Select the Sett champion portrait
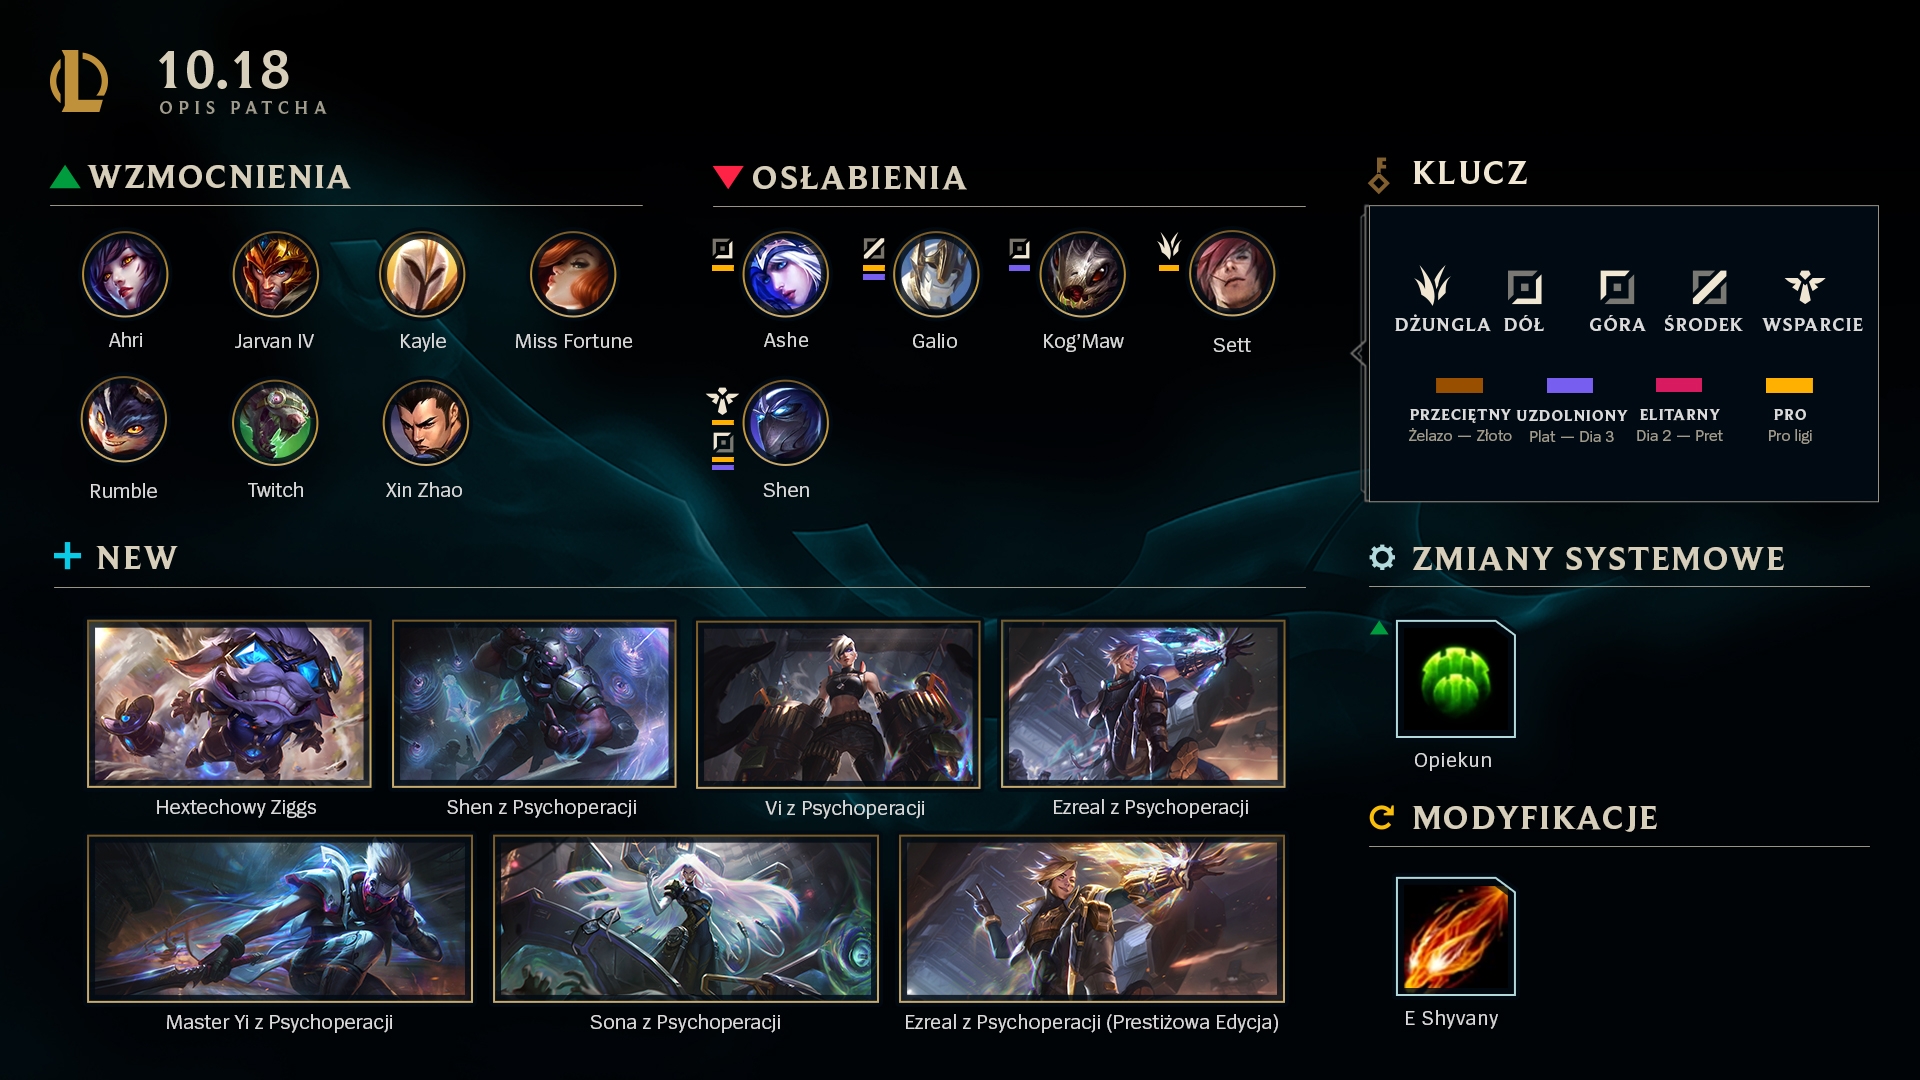Image resolution: width=1920 pixels, height=1080 pixels. pyautogui.click(x=1232, y=274)
